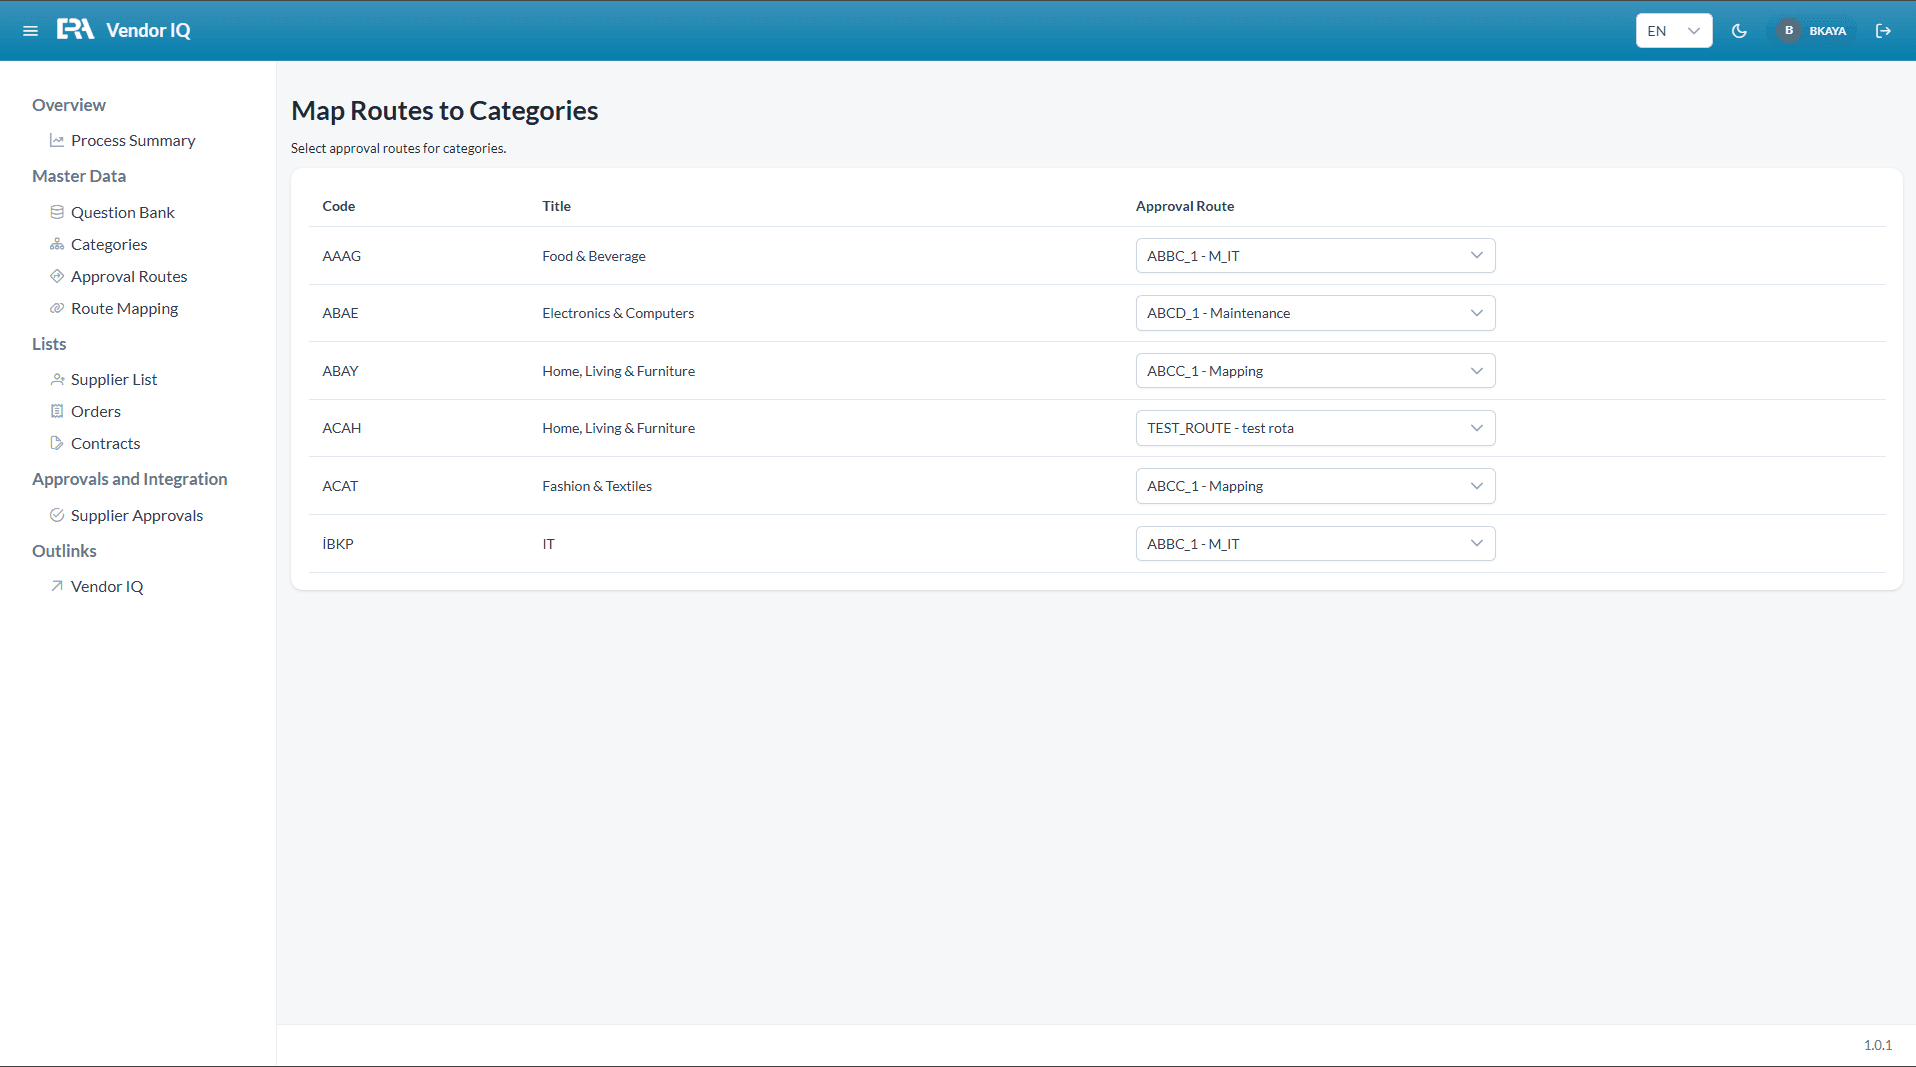Toggle the hamburger menu icon

coord(30,31)
